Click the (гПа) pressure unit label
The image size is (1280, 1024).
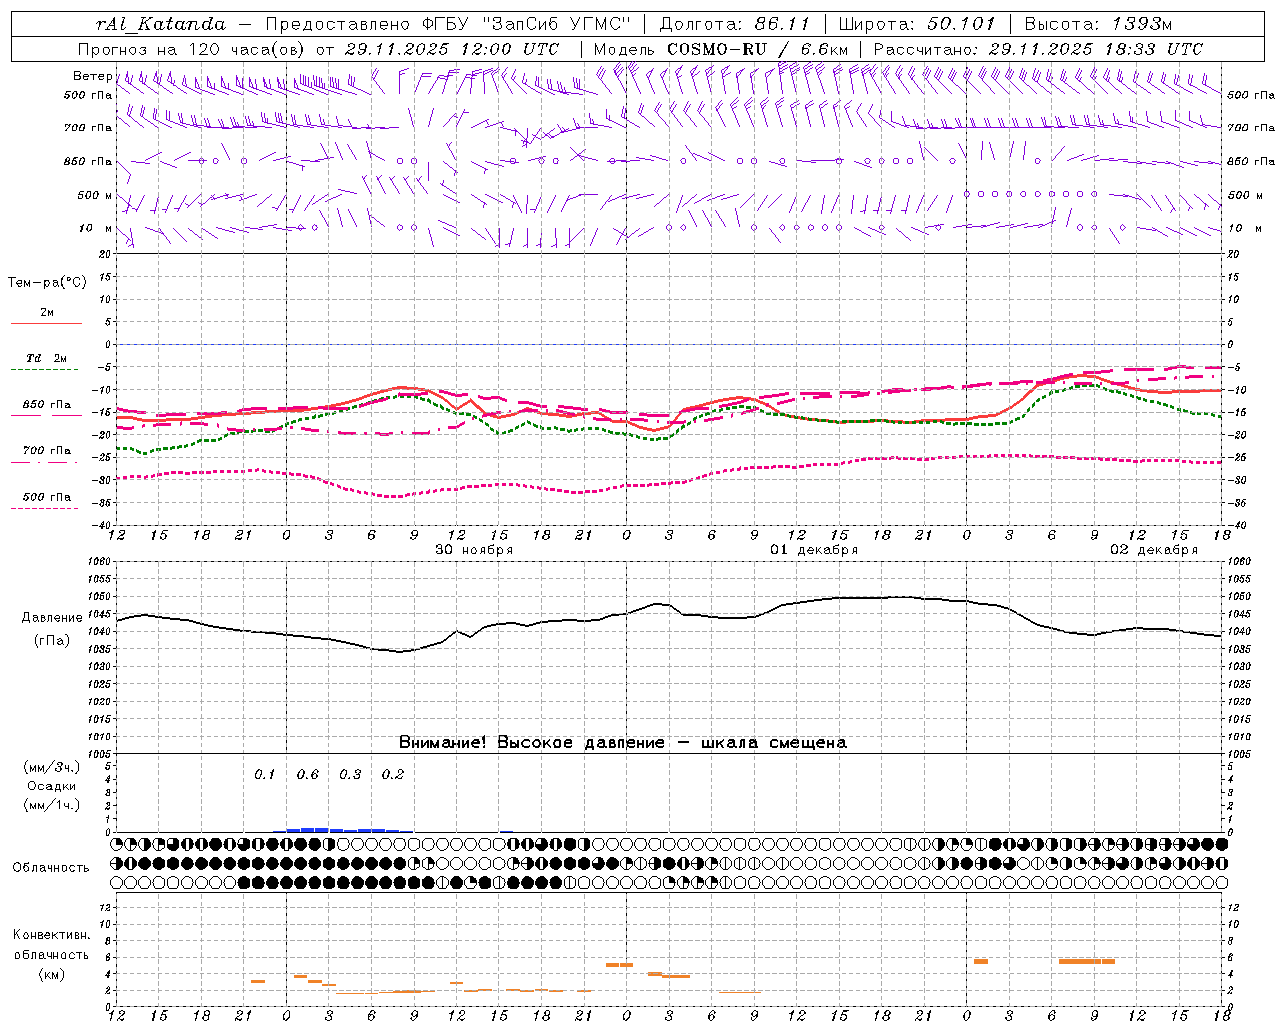52,641
